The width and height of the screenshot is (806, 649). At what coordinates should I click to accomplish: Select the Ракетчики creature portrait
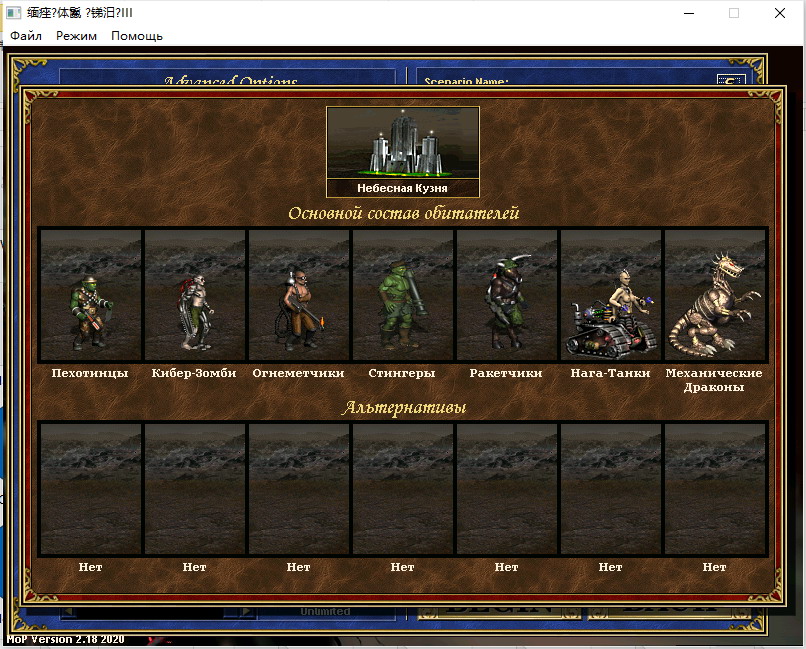(x=507, y=295)
